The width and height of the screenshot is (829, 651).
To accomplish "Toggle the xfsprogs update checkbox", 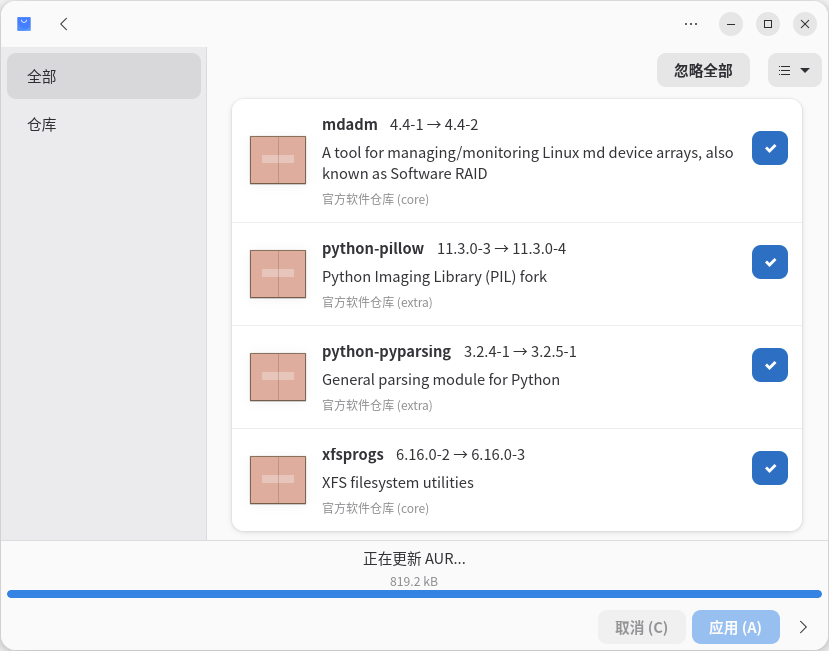I will 769,468.
